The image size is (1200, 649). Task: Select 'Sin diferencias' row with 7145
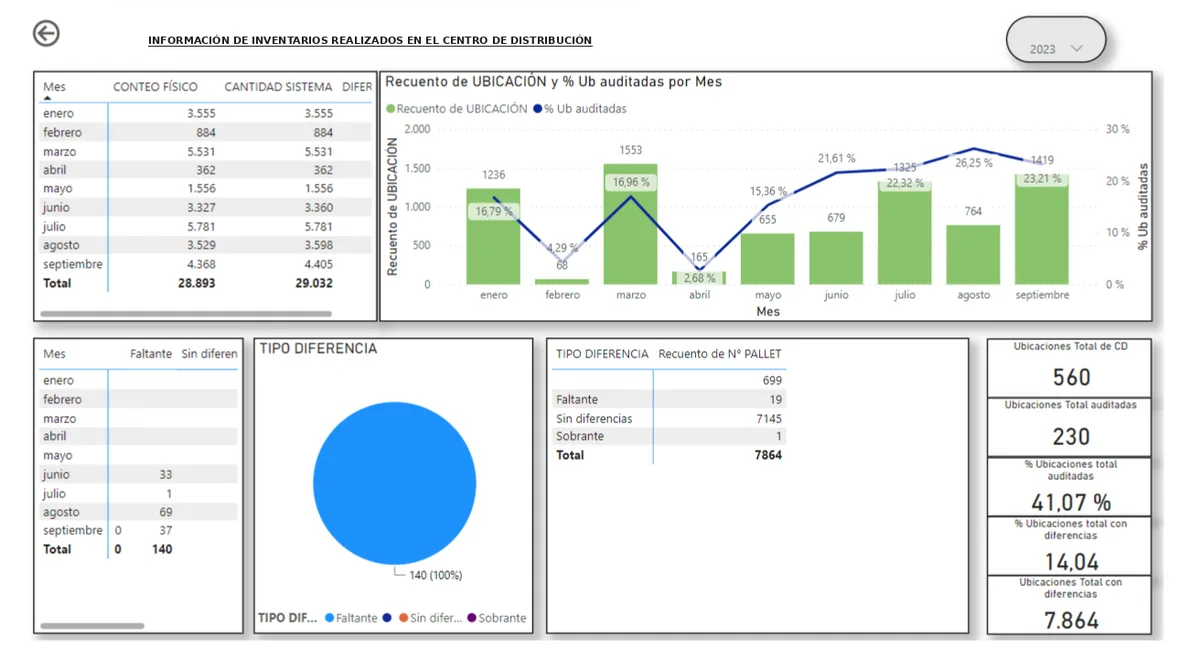(x=669, y=418)
